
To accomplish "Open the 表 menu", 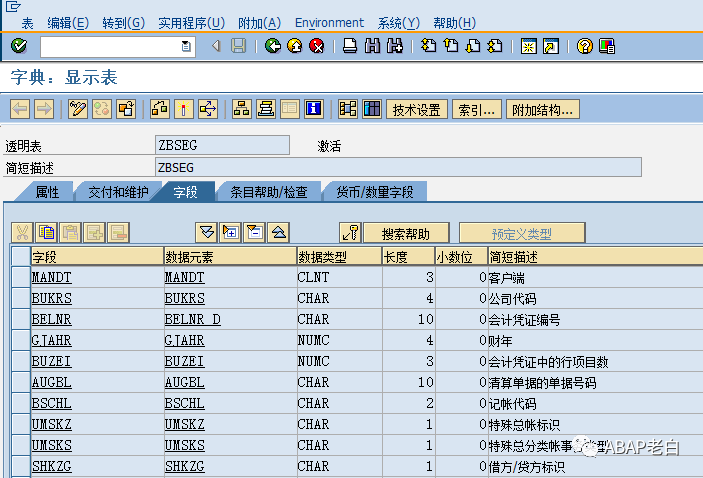I will coord(27,23).
